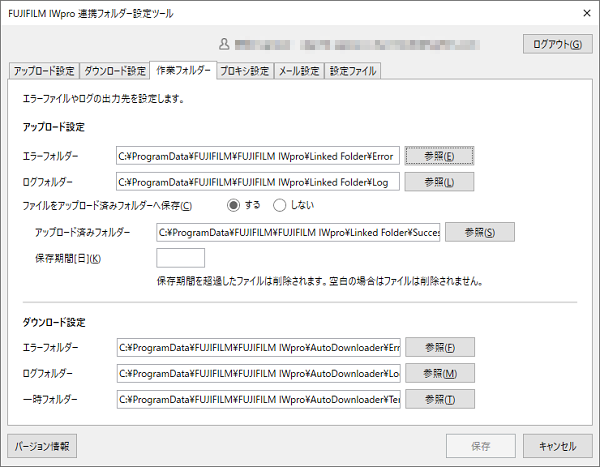
Task: Click the 保存期間[日] input box
Action: 181,258
